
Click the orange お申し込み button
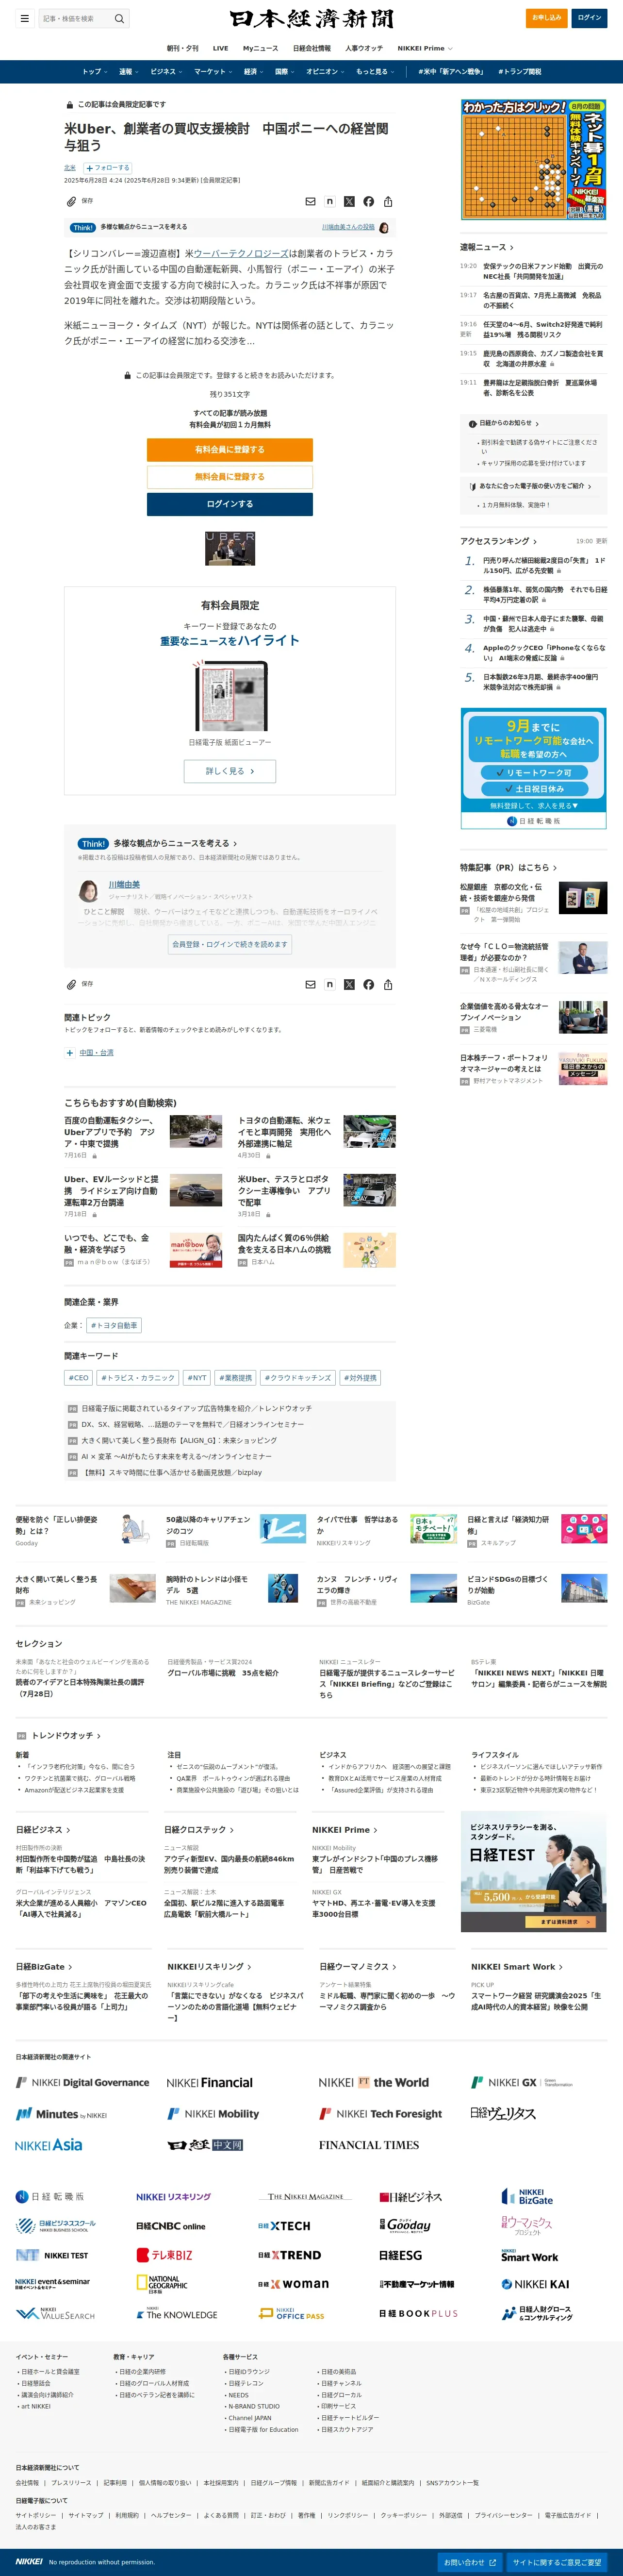546,17
